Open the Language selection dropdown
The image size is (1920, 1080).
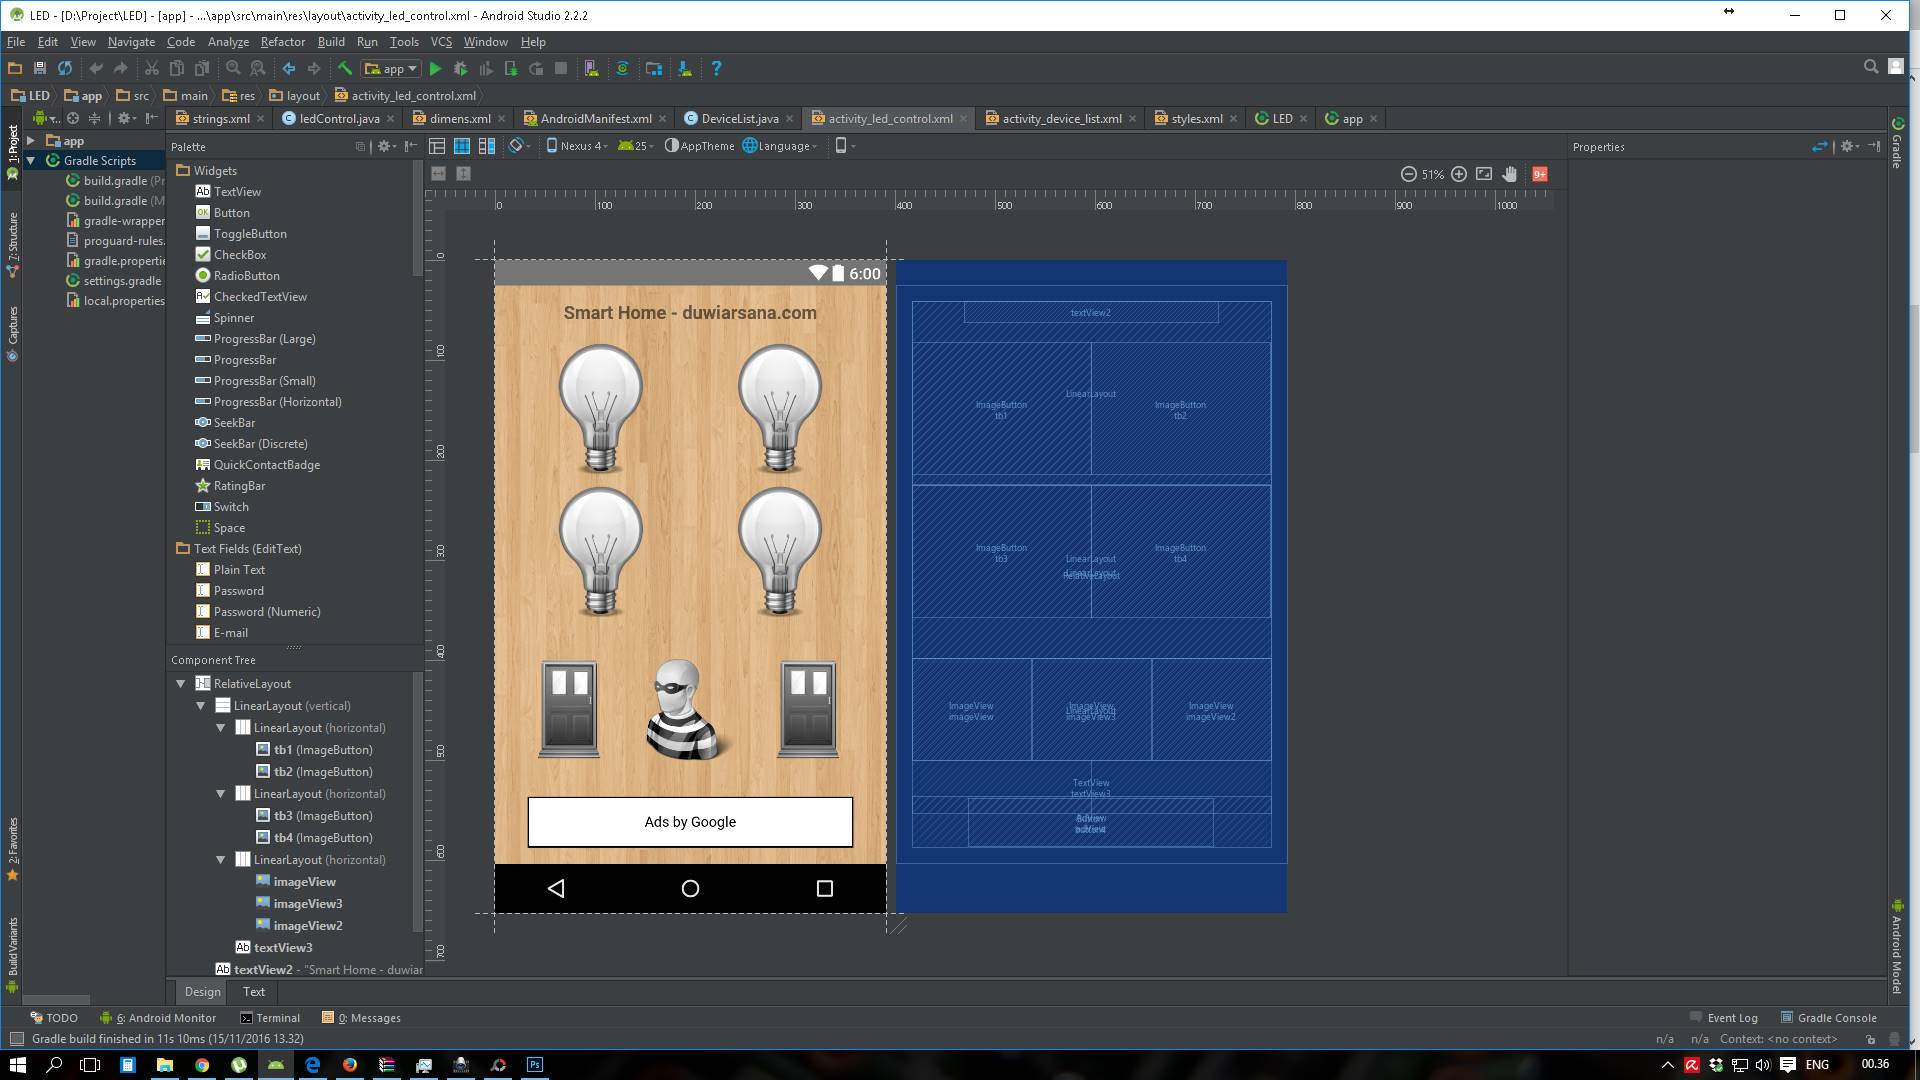[781, 146]
